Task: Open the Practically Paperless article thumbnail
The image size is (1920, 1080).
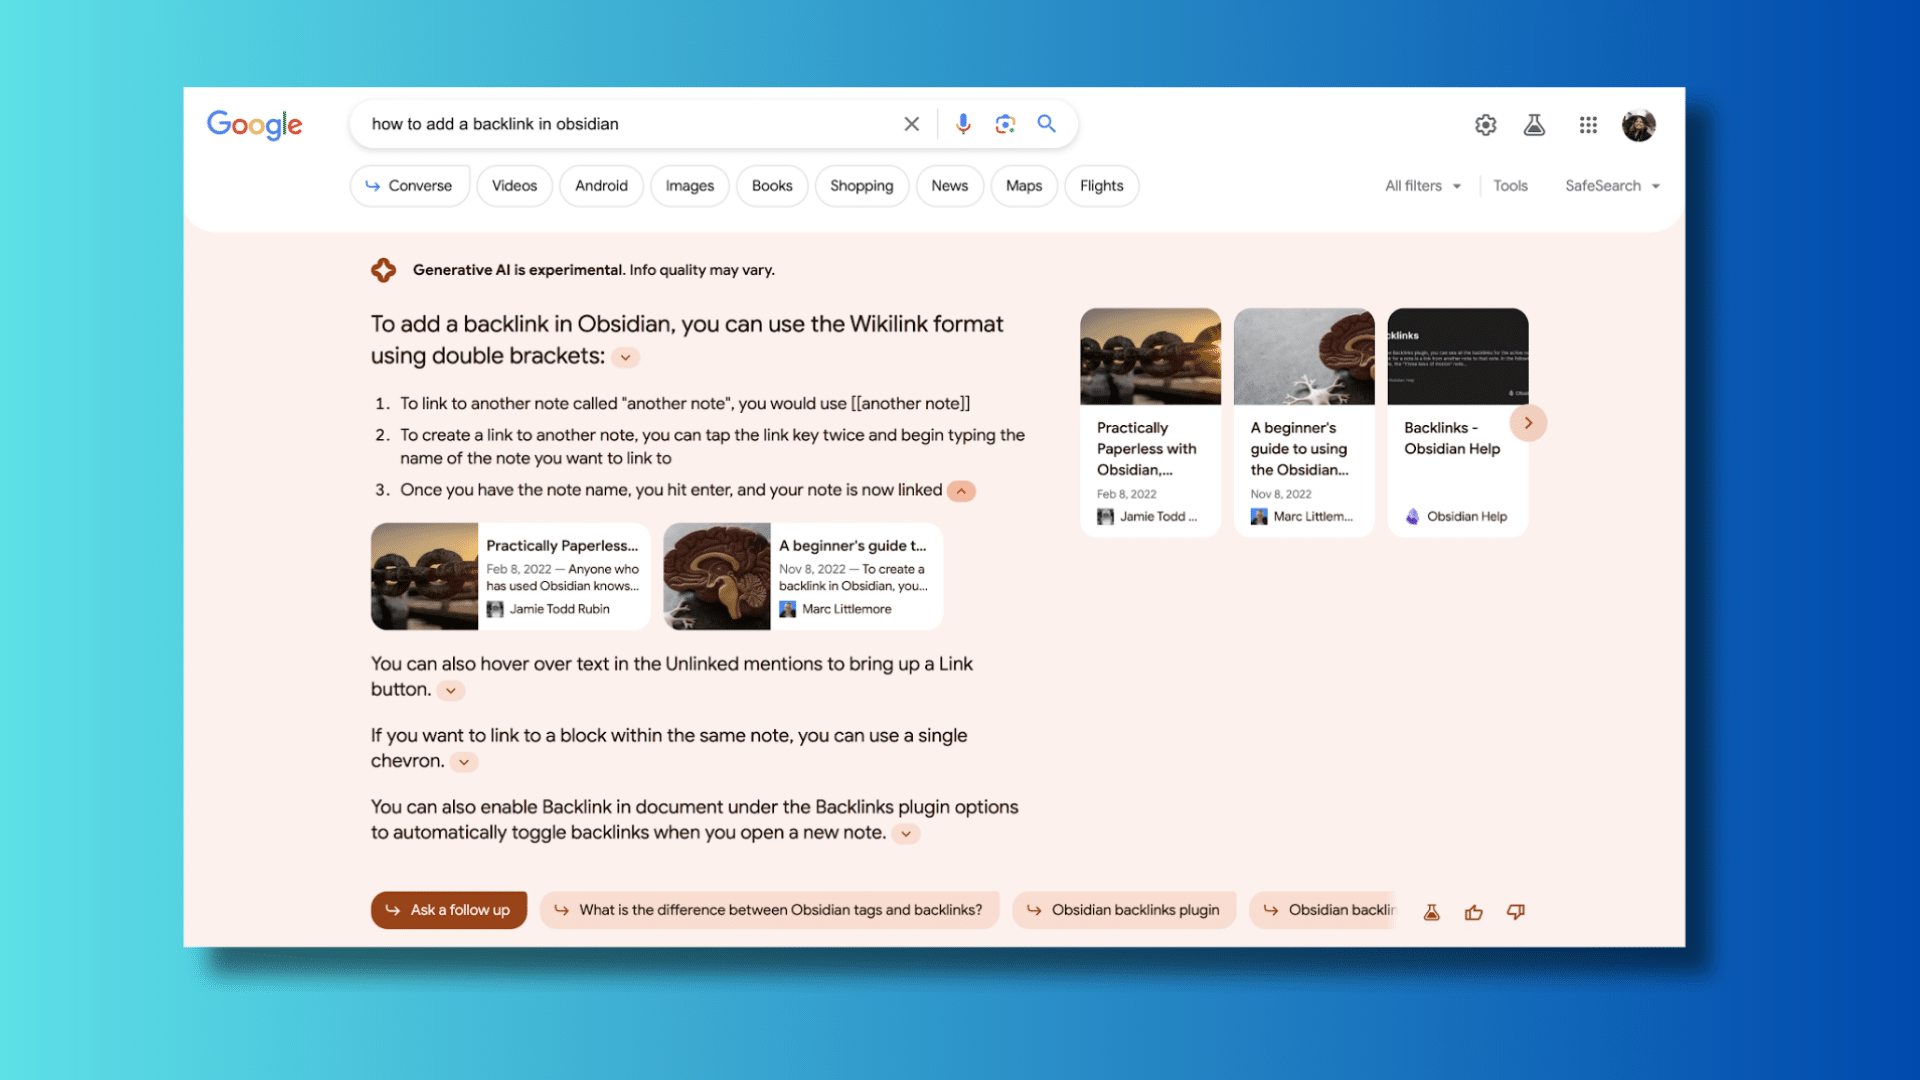Action: tap(1151, 356)
